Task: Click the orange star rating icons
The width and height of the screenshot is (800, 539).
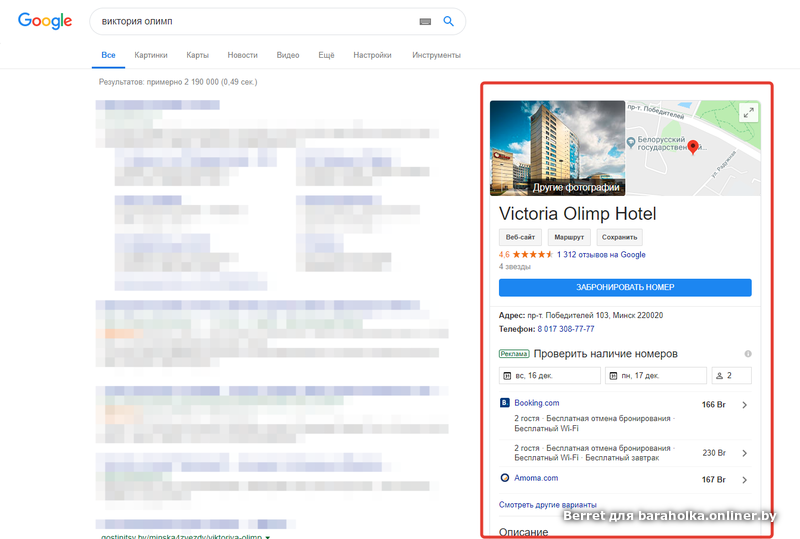Action: (533, 254)
